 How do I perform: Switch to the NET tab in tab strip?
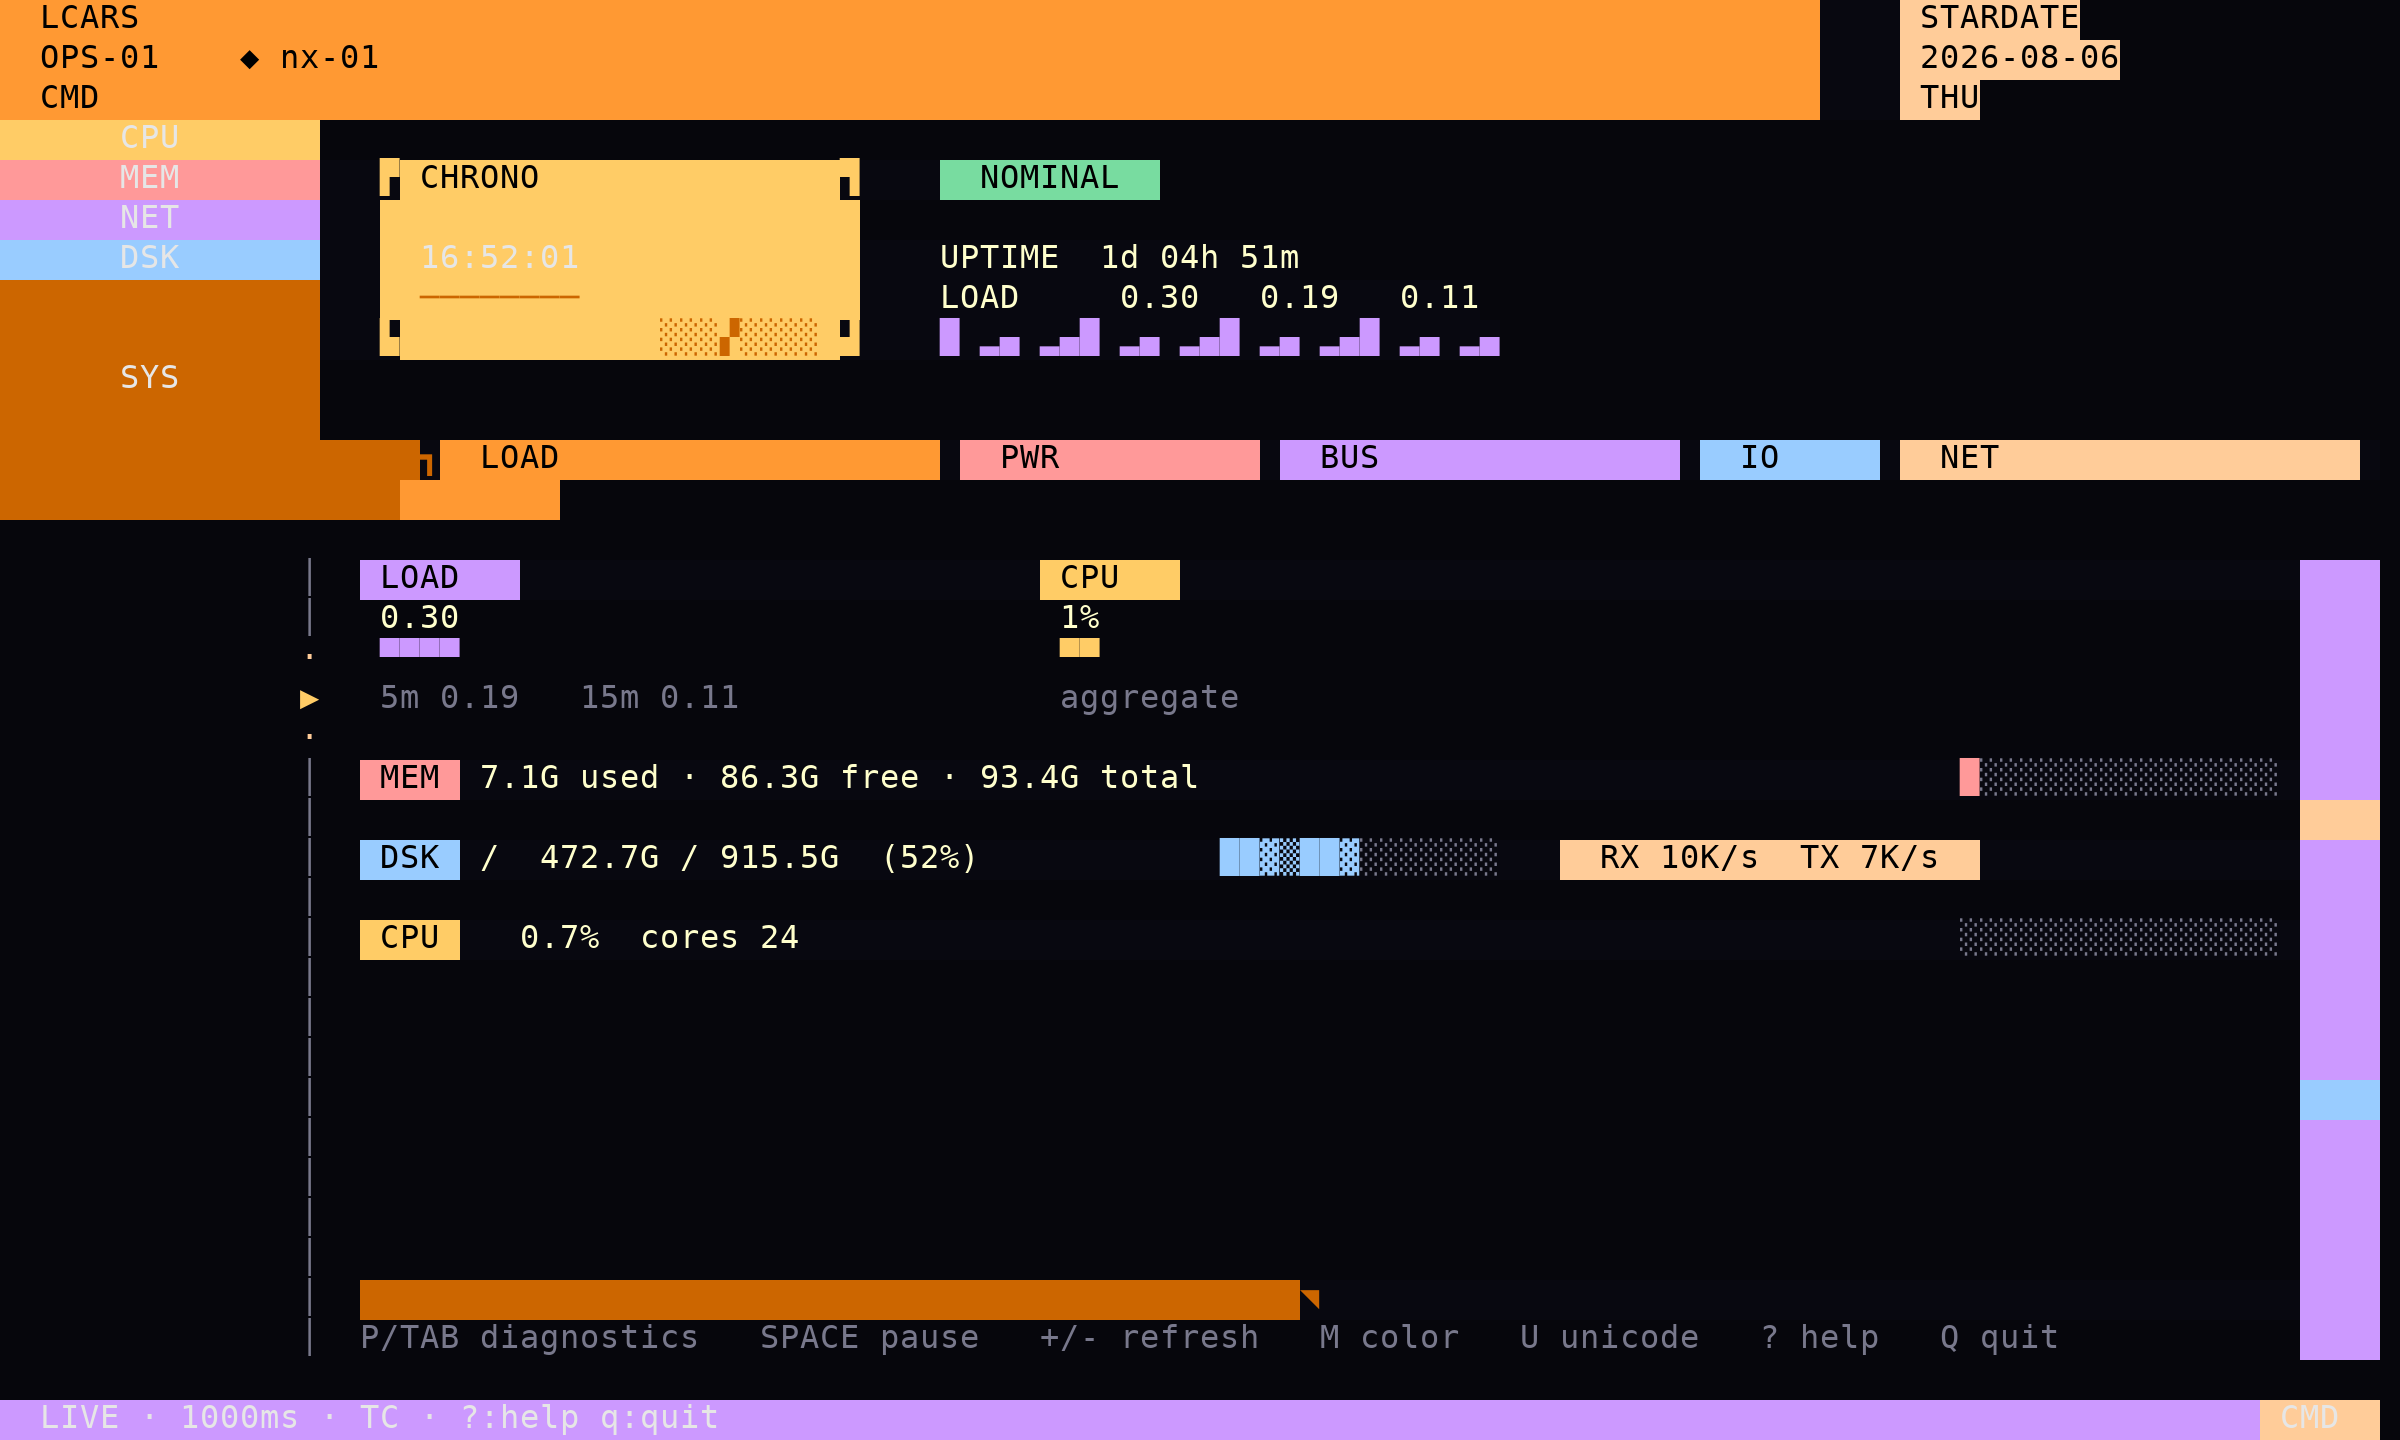[2130, 459]
